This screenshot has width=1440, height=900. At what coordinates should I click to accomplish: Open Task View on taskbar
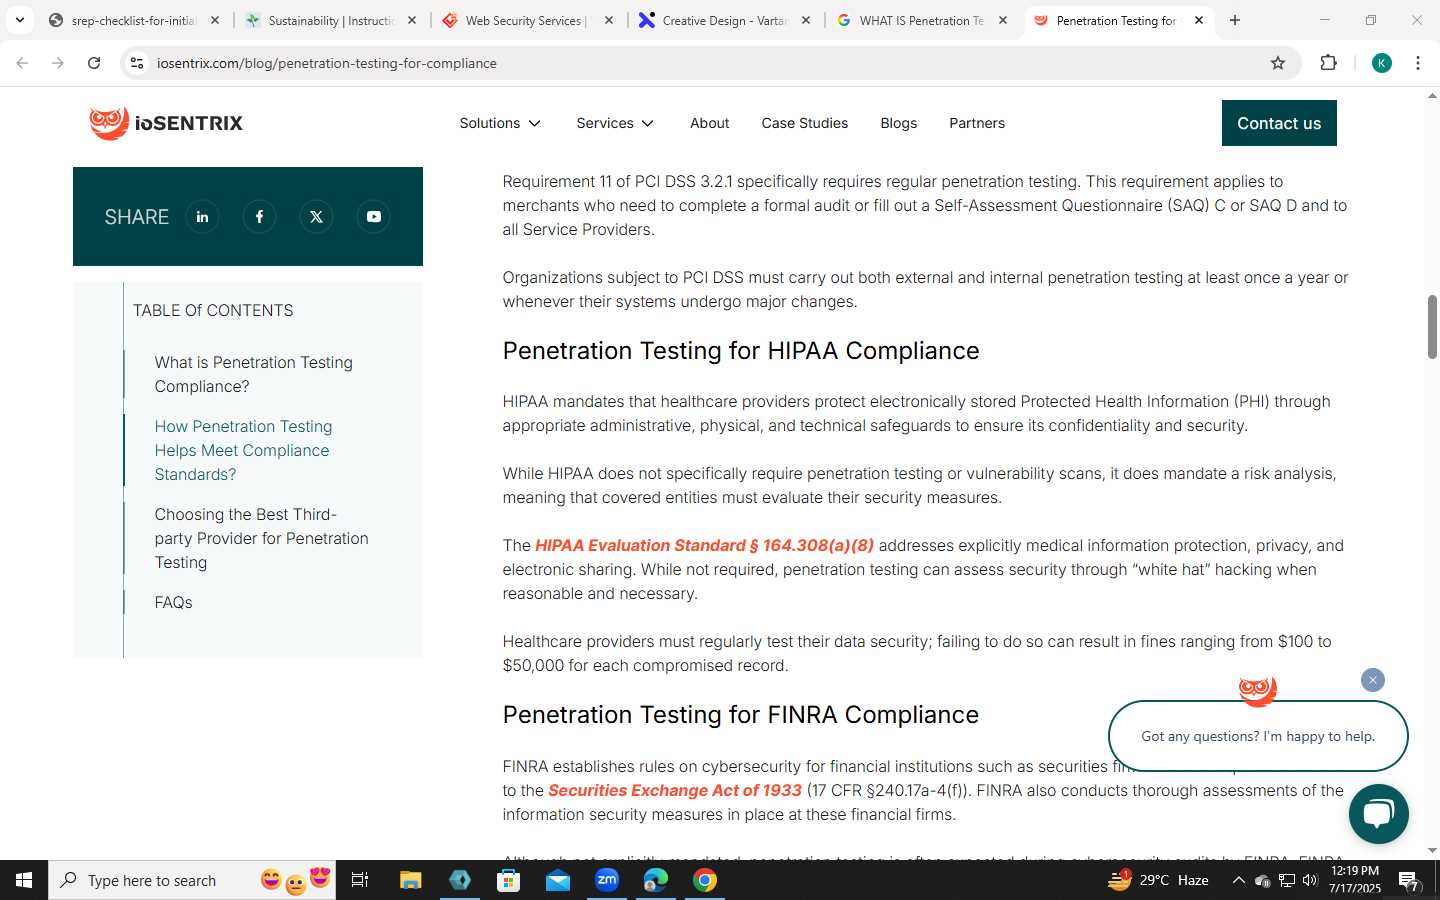(x=360, y=880)
